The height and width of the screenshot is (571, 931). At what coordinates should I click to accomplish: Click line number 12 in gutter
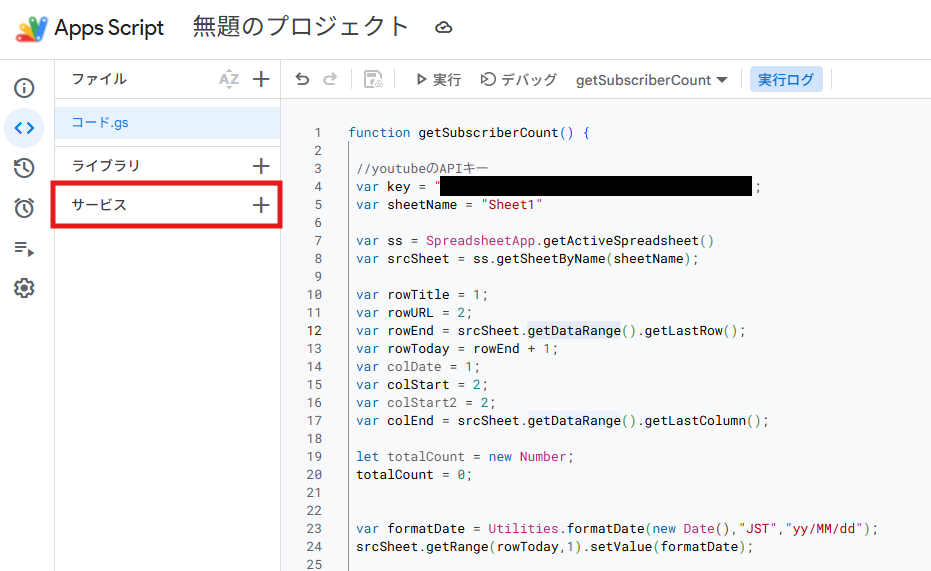point(315,331)
